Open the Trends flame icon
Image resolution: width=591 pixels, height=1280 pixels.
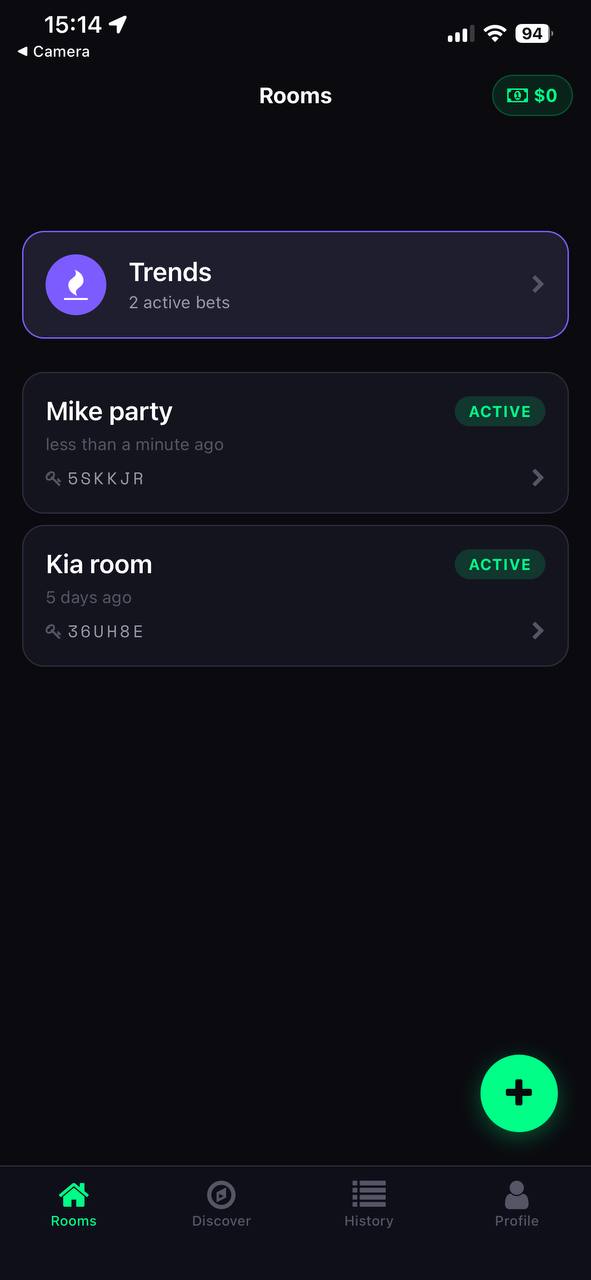76,284
